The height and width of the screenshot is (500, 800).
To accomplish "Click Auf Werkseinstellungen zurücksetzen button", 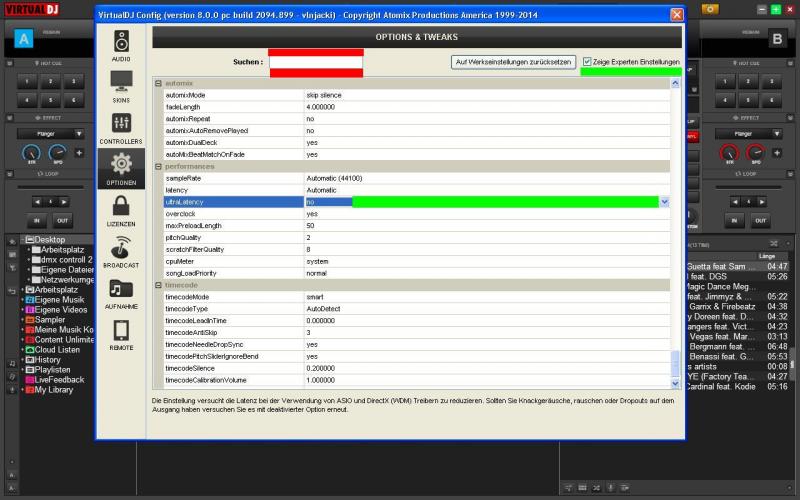I will [x=513, y=62].
